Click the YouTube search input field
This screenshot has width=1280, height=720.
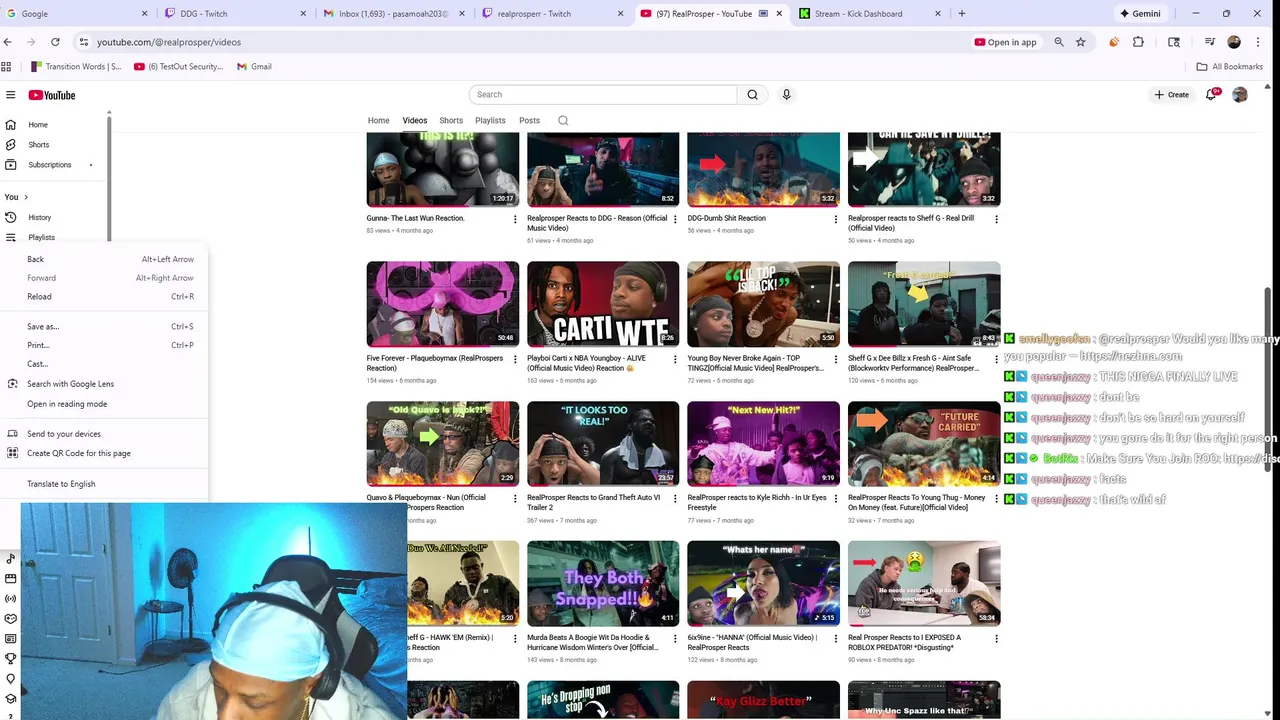603,95
